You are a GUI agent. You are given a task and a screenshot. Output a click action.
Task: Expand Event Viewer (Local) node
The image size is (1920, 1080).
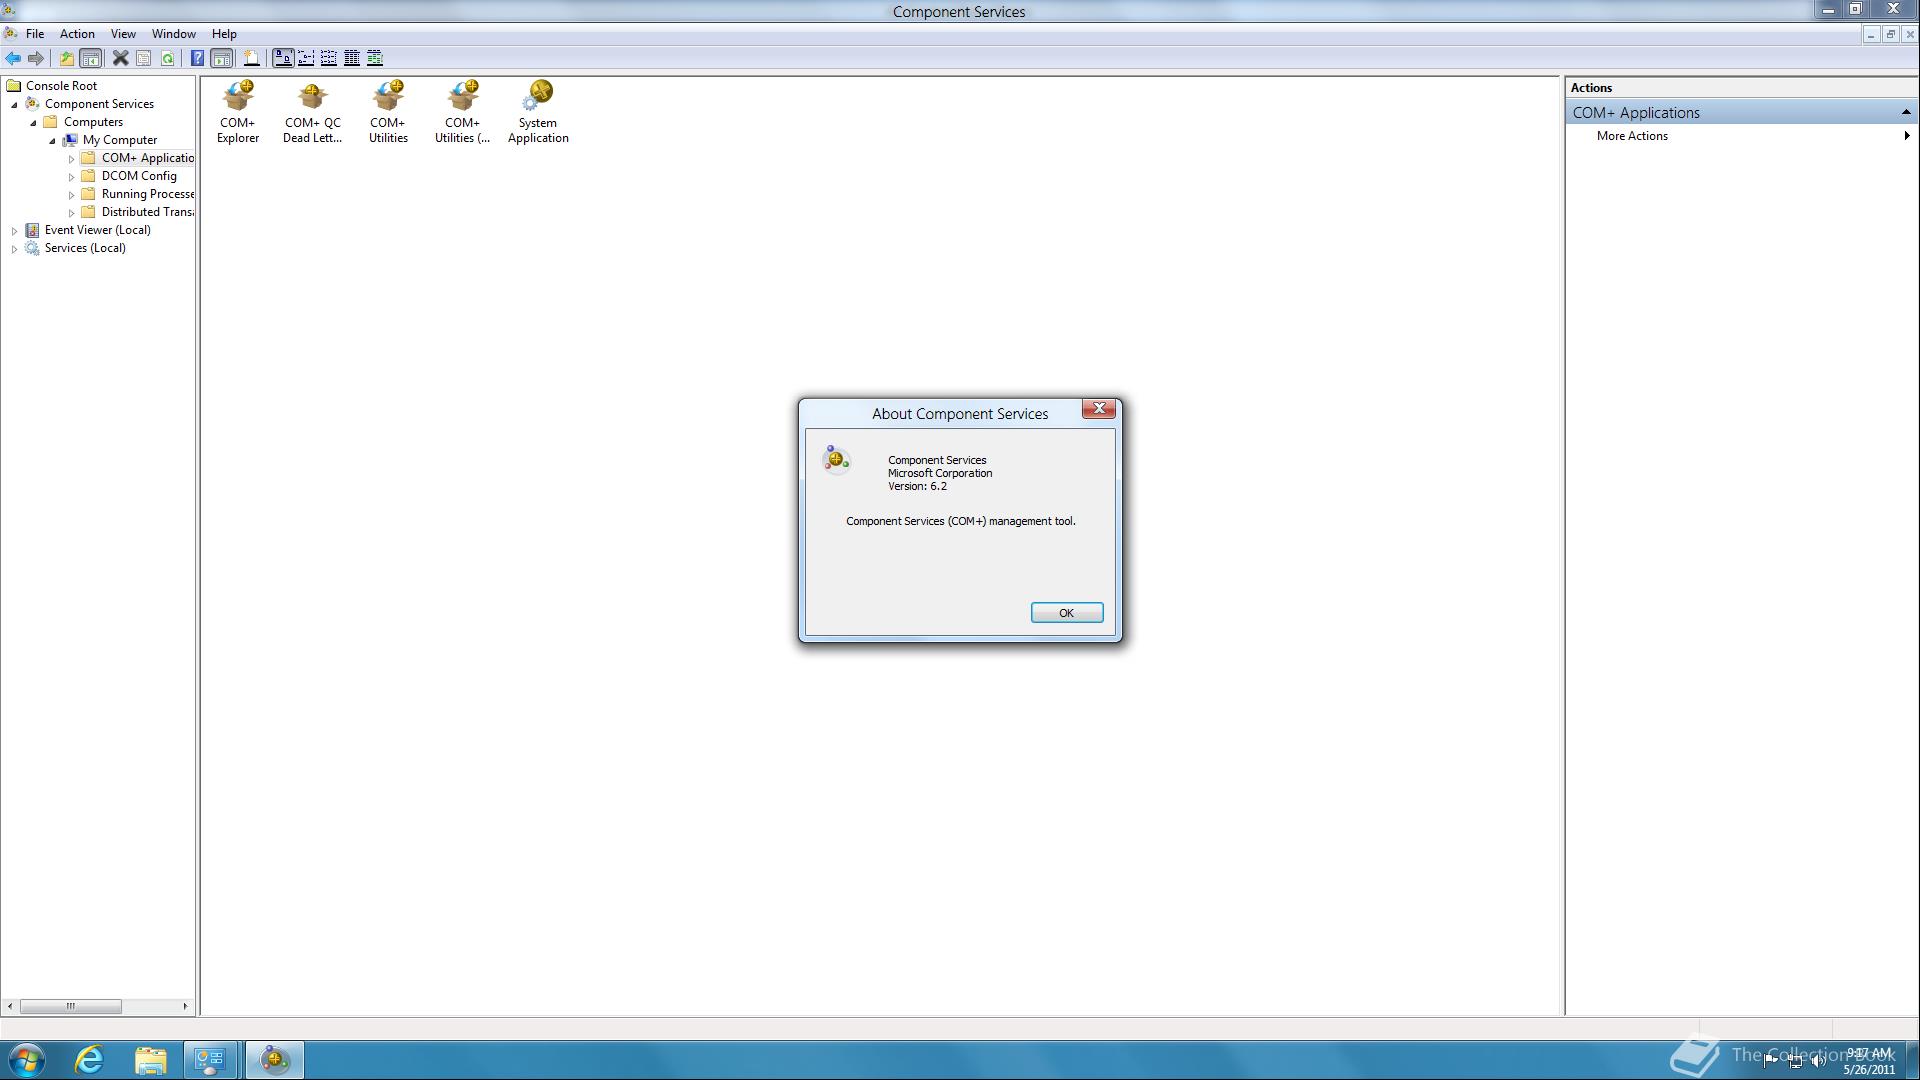tap(15, 230)
